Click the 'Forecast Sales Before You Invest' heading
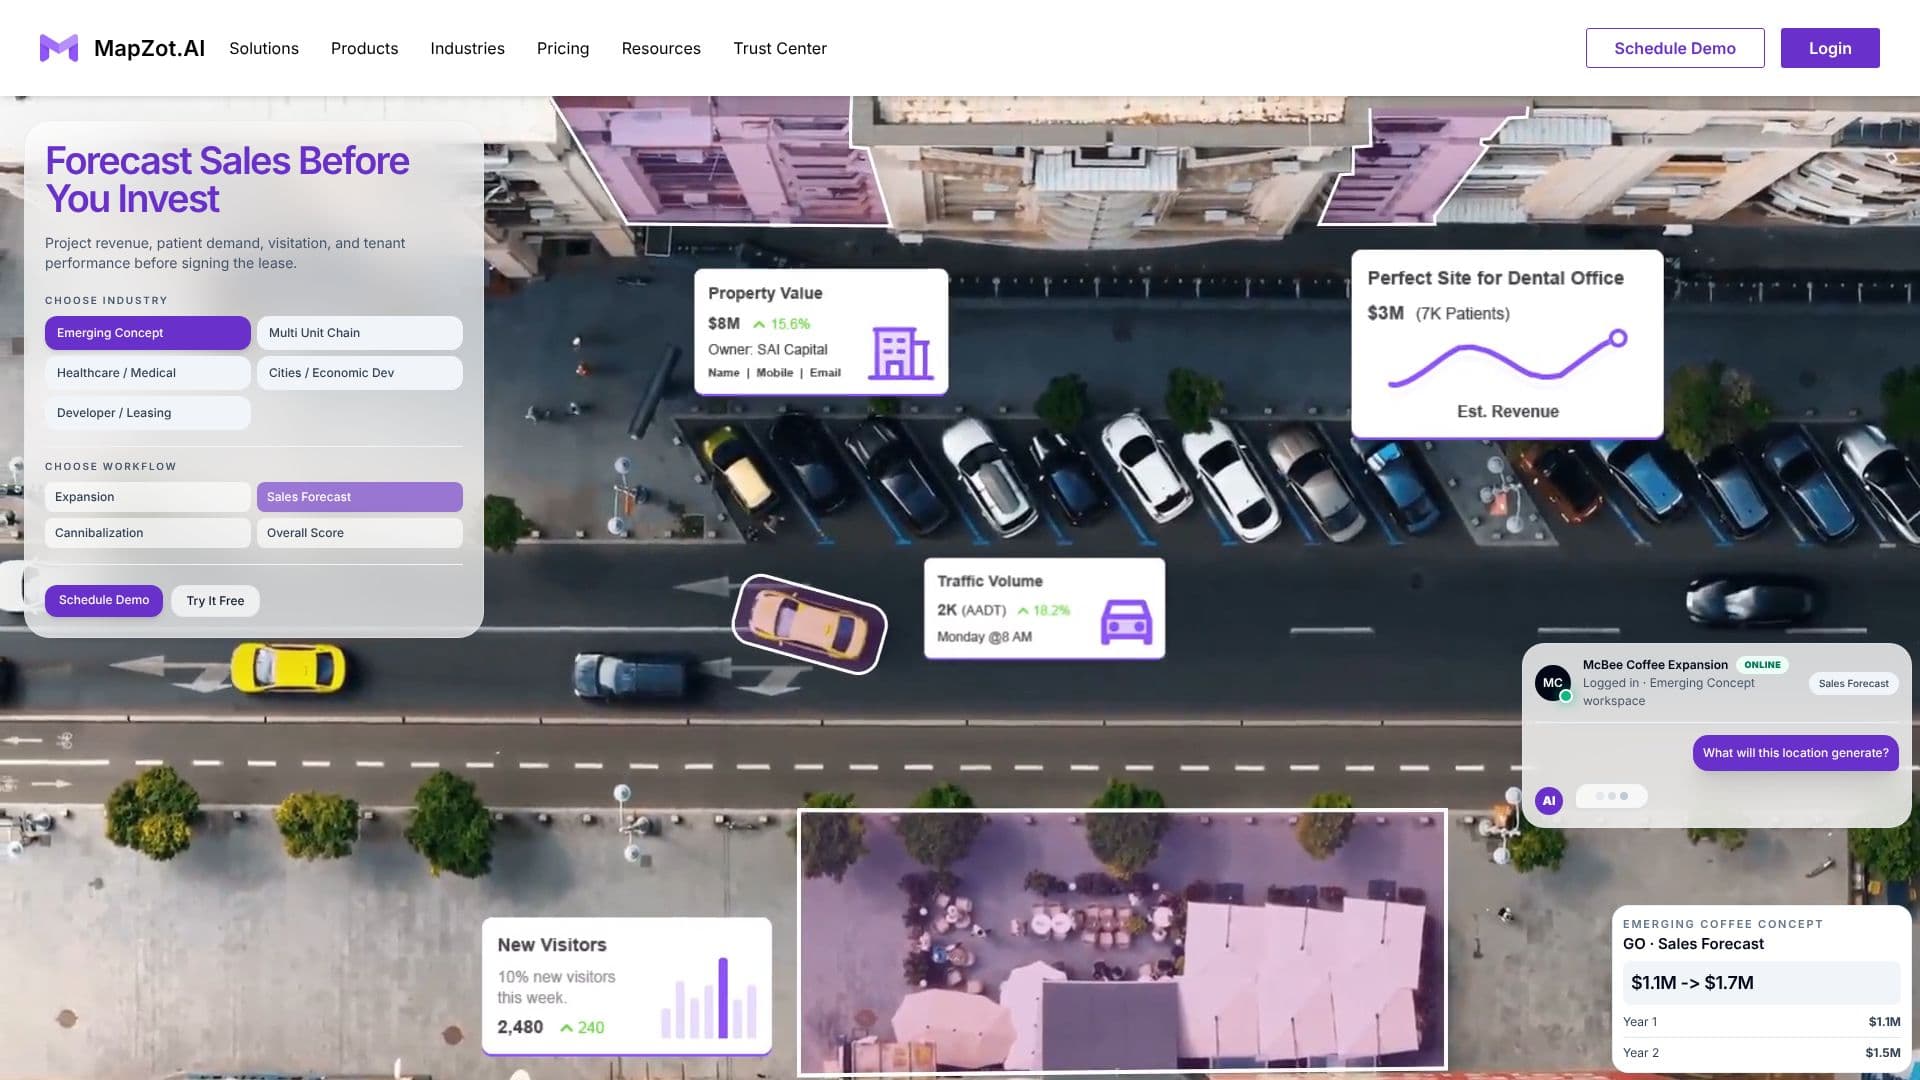Viewport: 1920px width, 1080px height. click(227, 180)
